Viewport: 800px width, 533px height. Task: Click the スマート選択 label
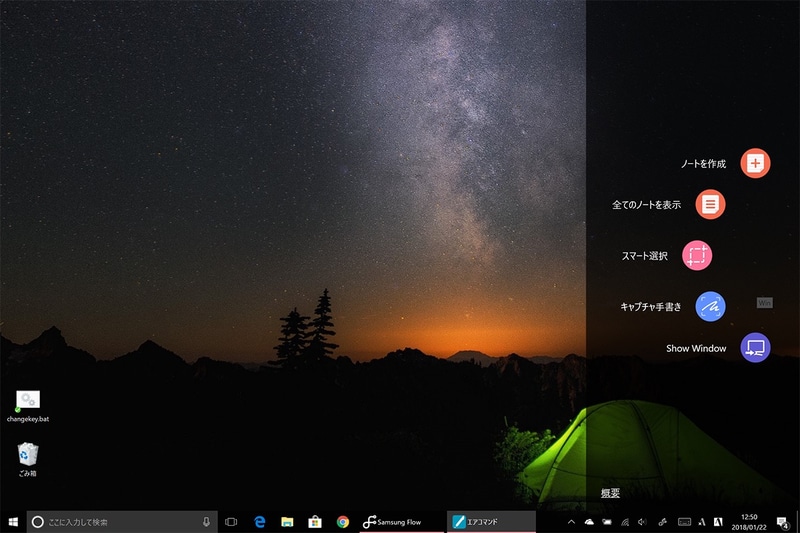click(644, 256)
